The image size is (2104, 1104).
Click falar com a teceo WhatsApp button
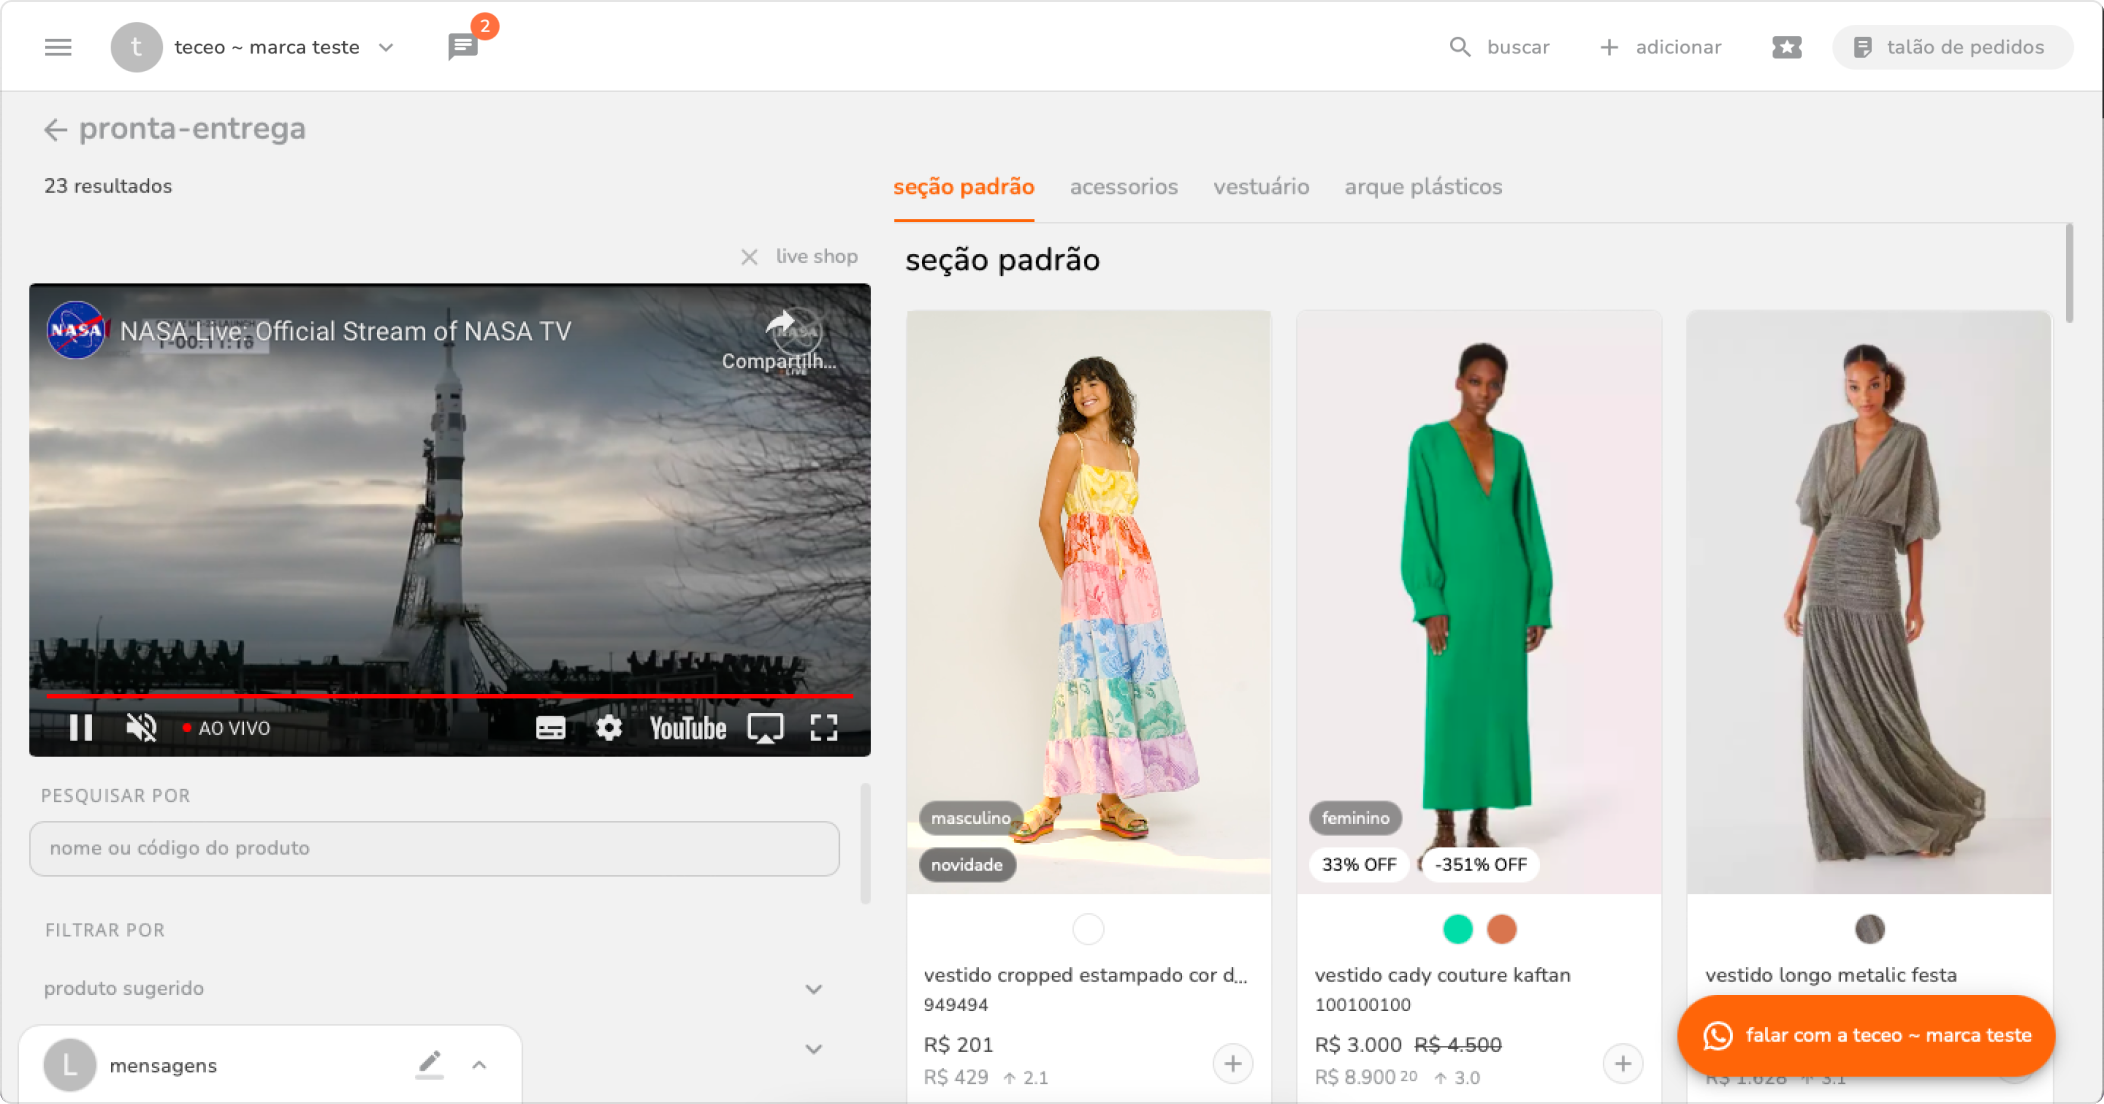point(1865,1035)
